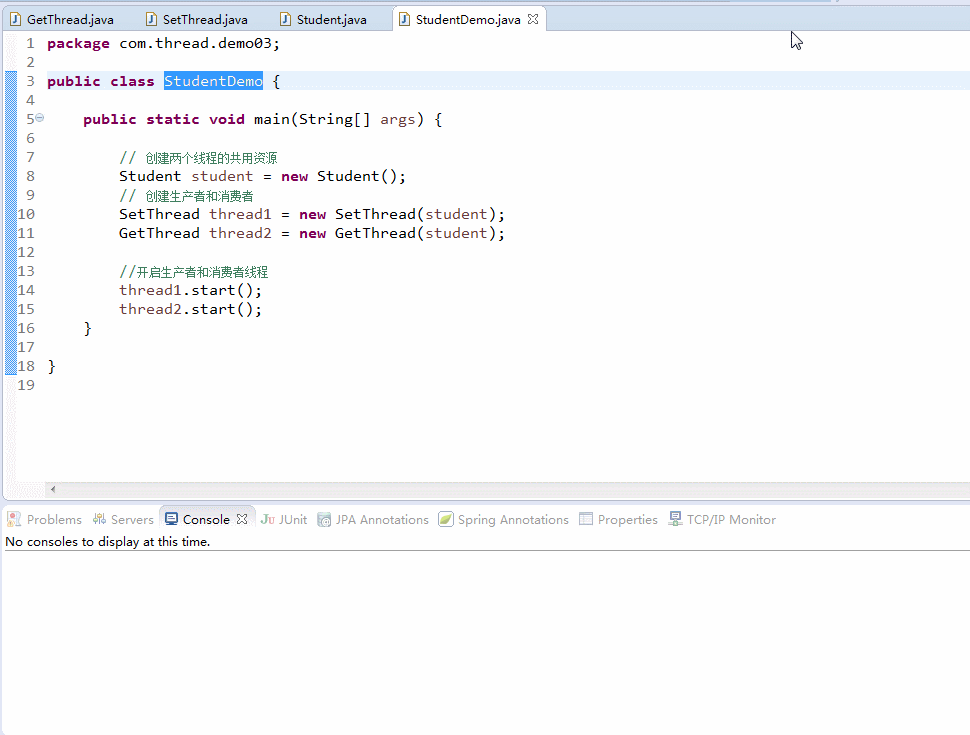Click line number 19 in the gutter
970x735 pixels.
tap(26, 385)
